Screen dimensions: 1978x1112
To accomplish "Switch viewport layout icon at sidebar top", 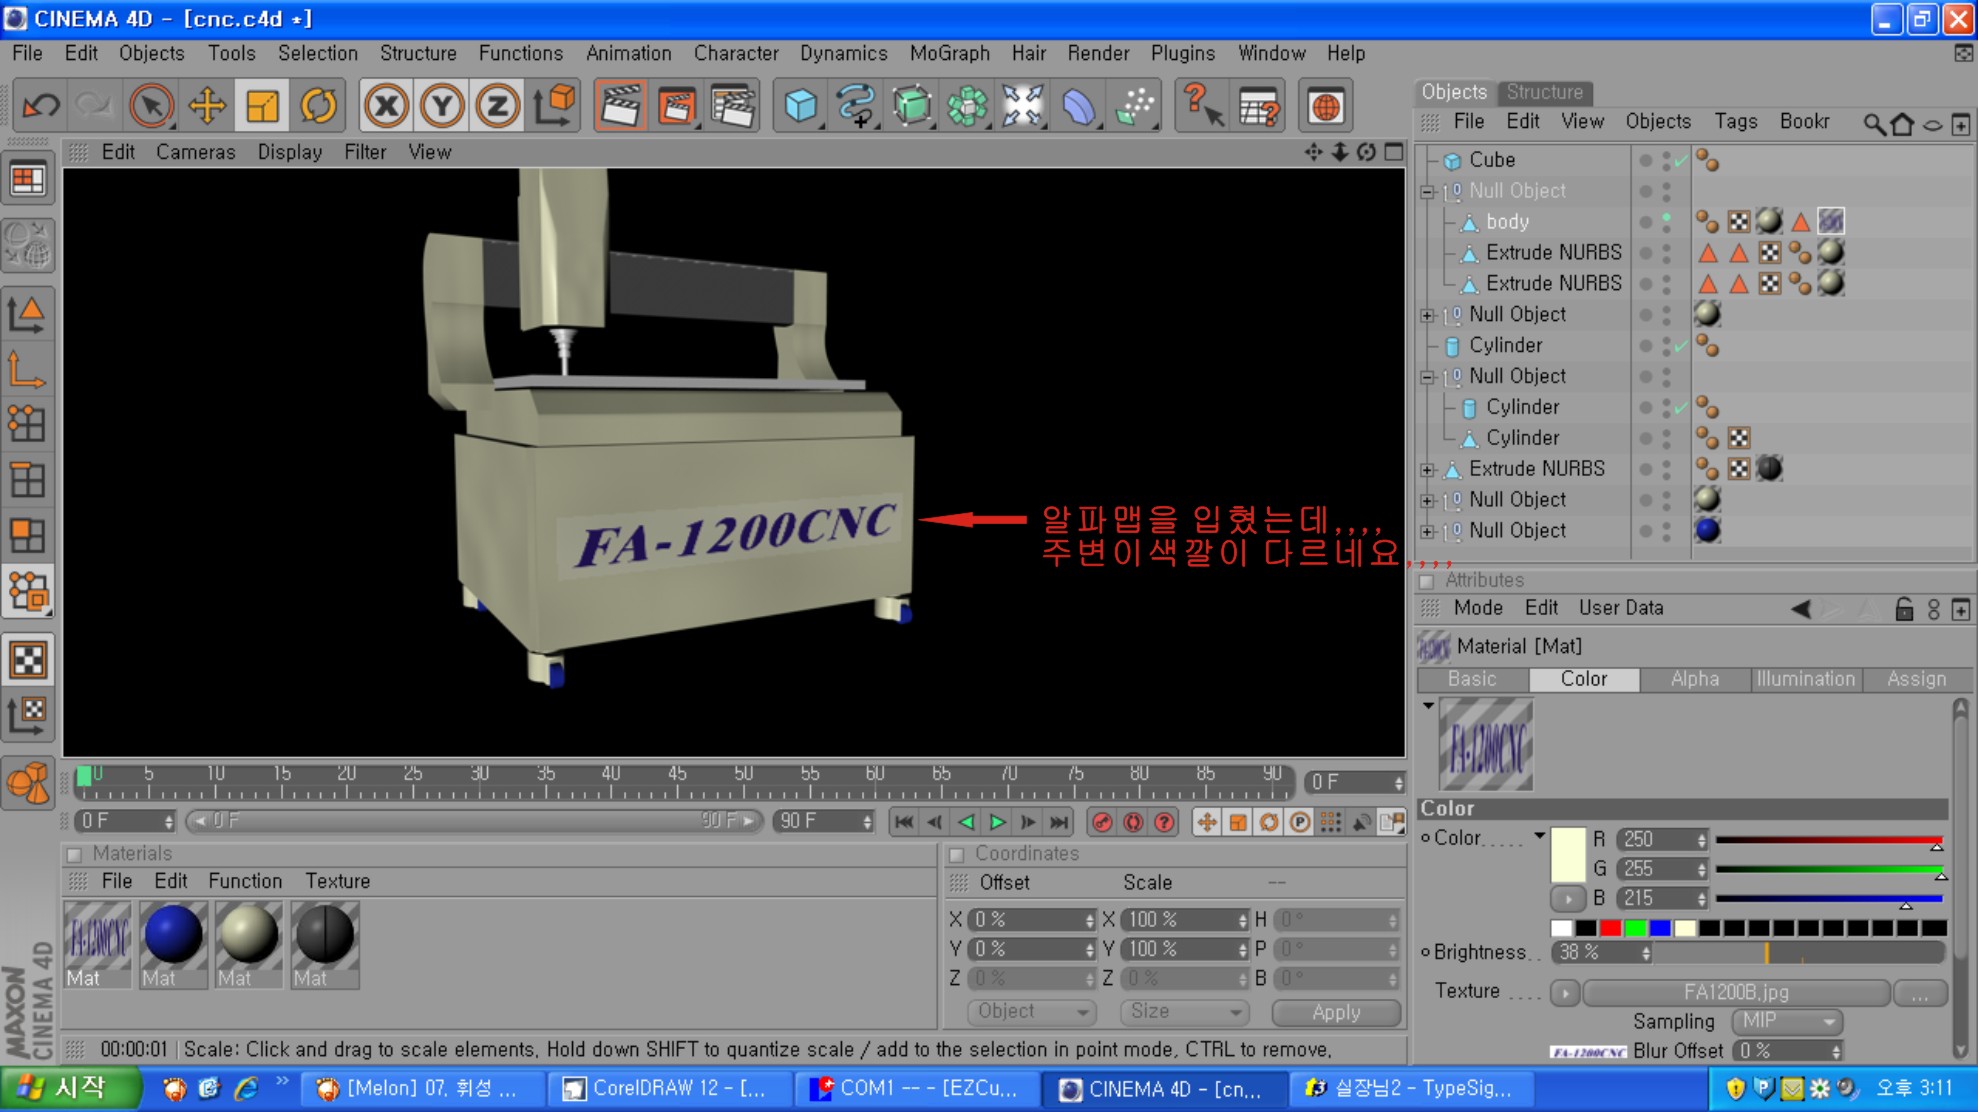I will tap(28, 180).
